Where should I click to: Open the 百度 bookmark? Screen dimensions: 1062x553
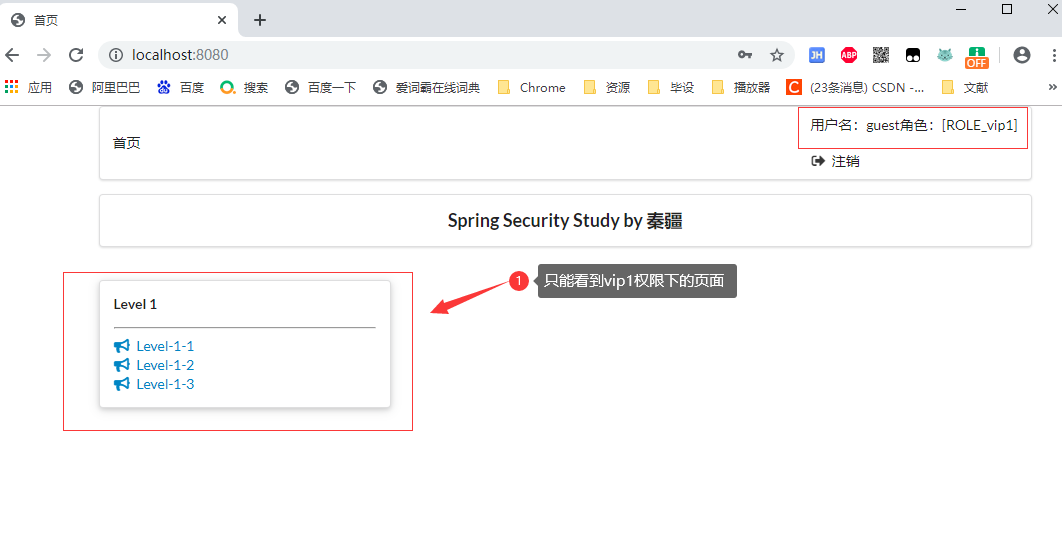click(180, 87)
